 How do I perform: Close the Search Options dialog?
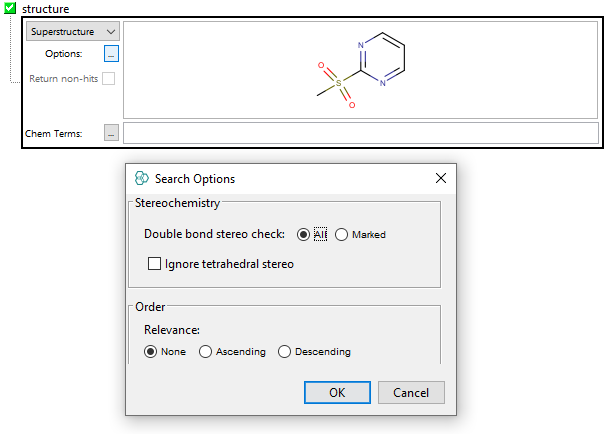tap(440, 179)
